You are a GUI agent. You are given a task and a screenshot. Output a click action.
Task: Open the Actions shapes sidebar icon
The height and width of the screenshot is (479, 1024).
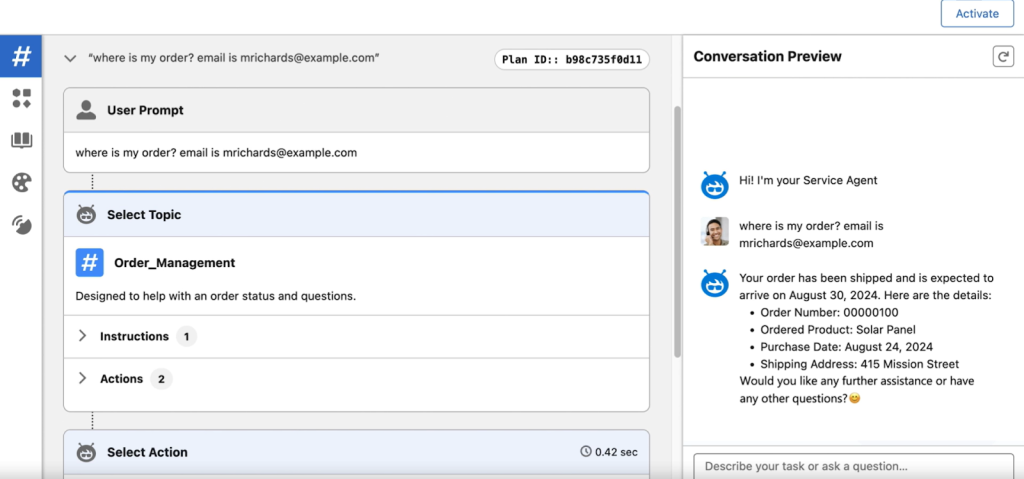pyautogui.click(x=22, y=99)
